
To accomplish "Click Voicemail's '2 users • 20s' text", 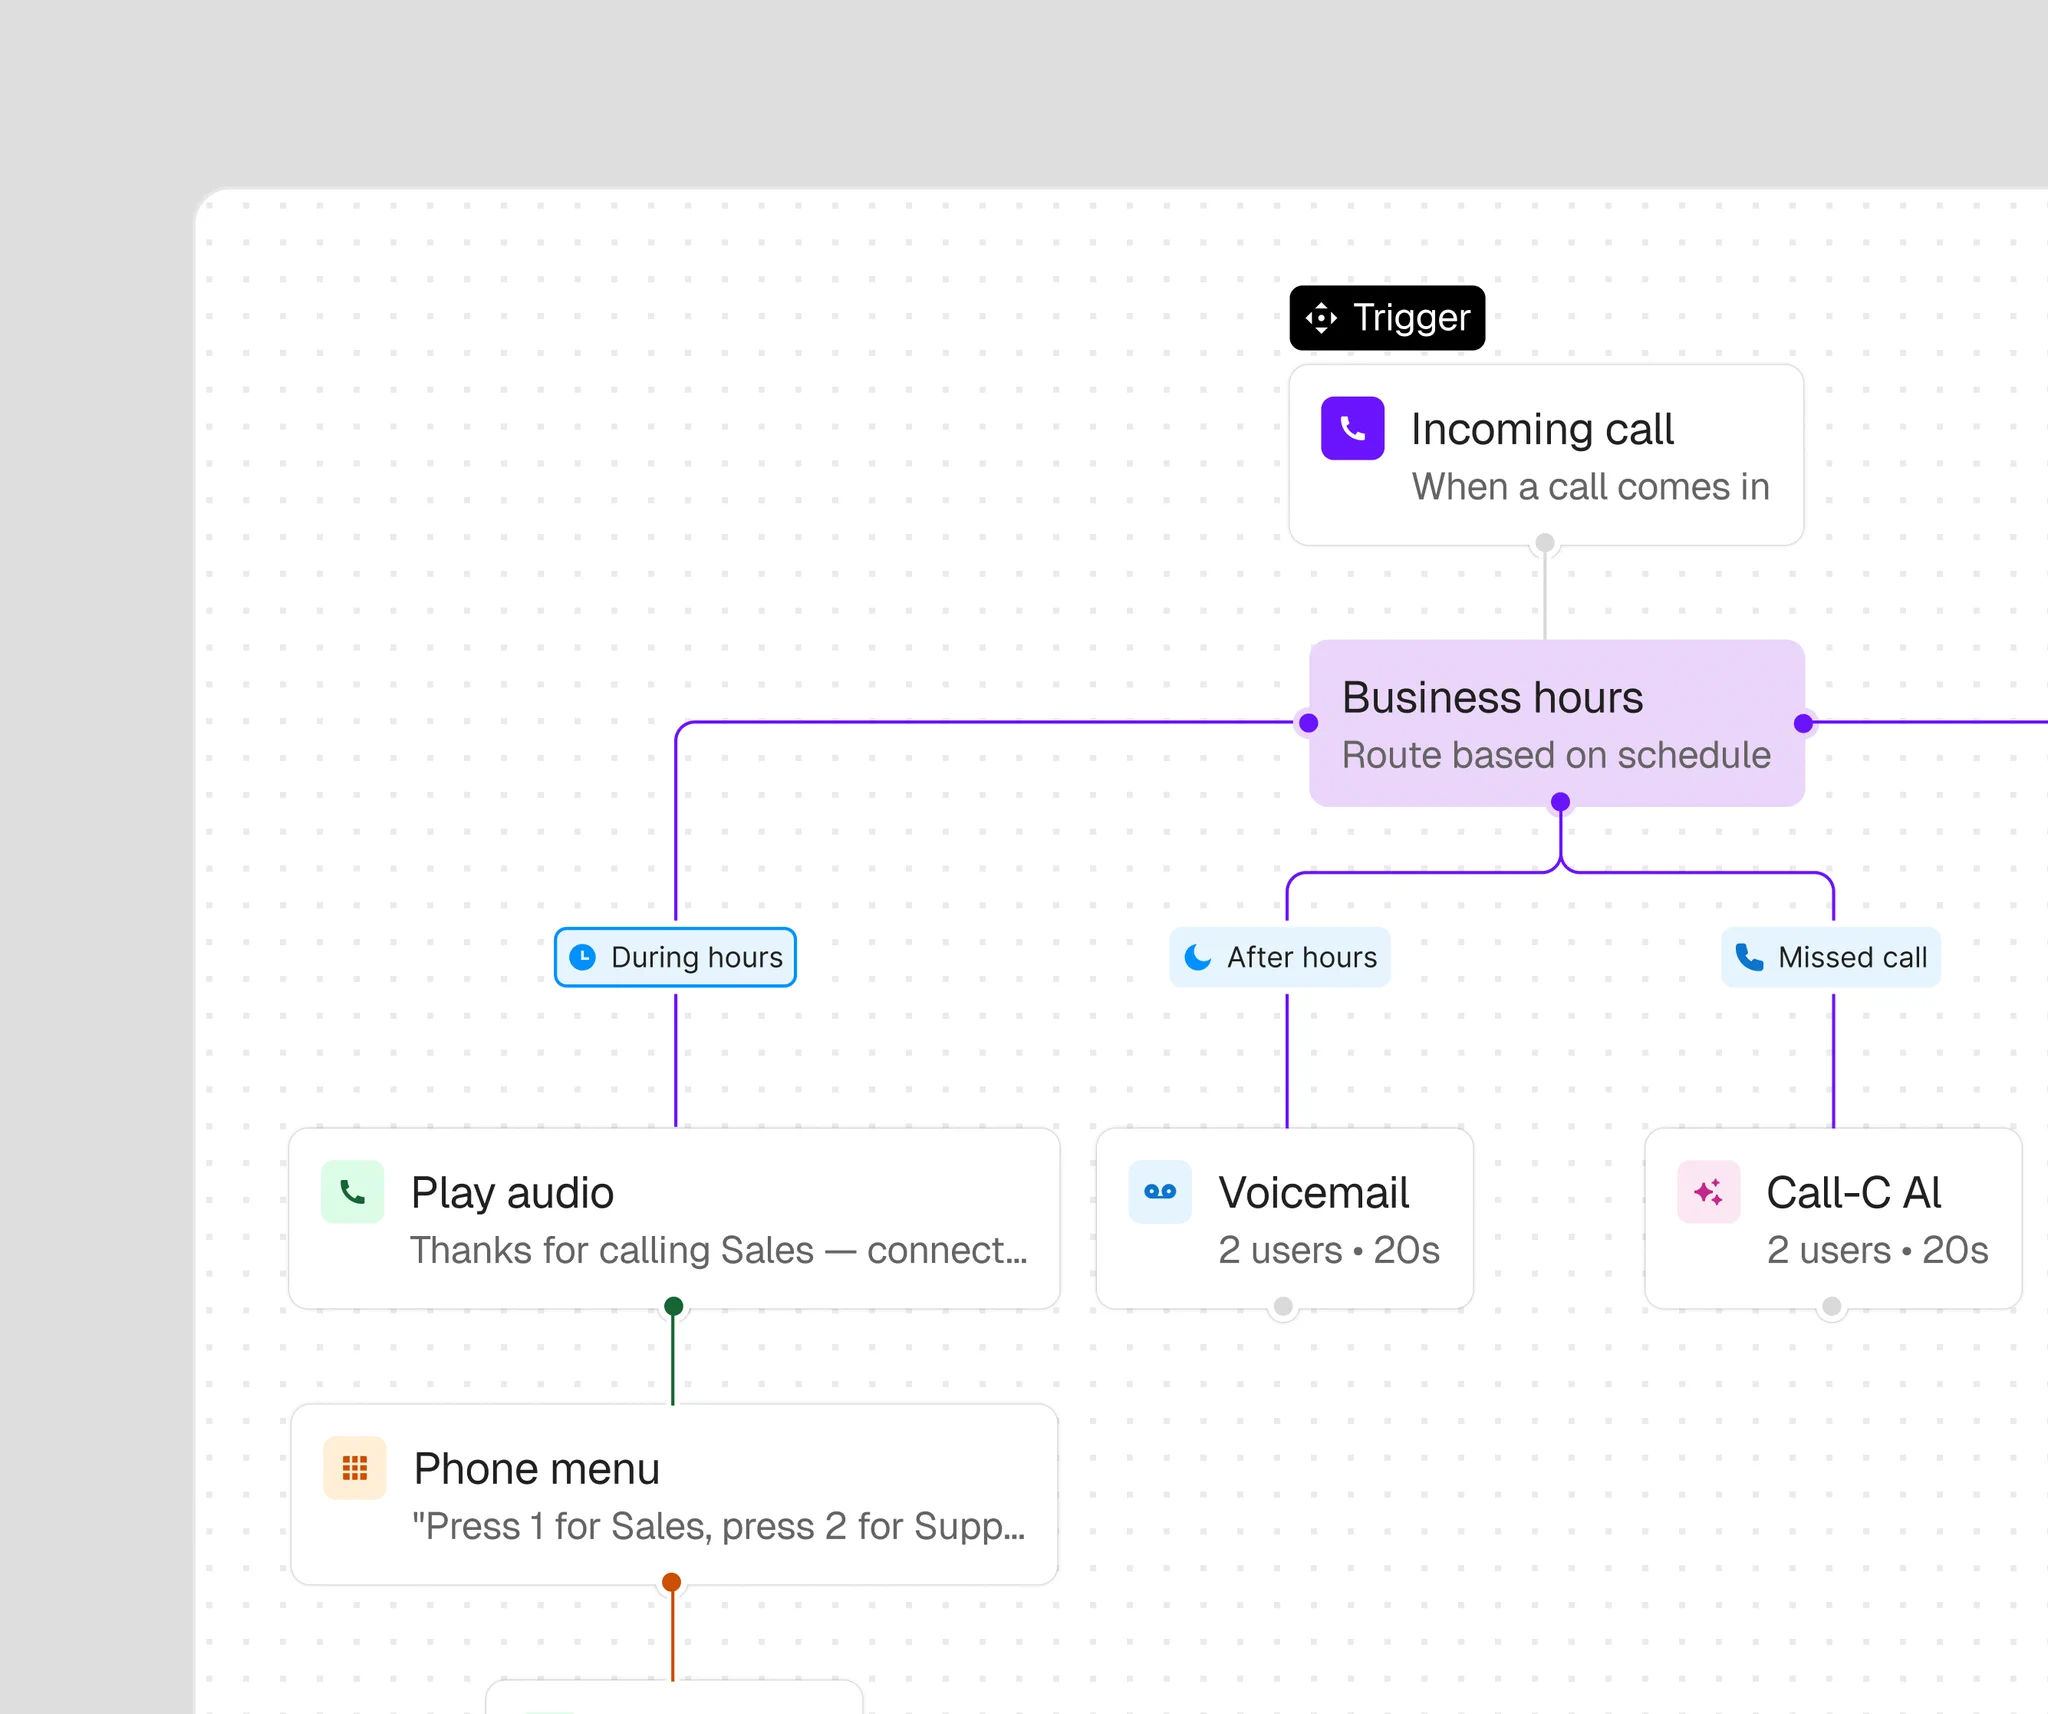I will tap(1329, 1250).
